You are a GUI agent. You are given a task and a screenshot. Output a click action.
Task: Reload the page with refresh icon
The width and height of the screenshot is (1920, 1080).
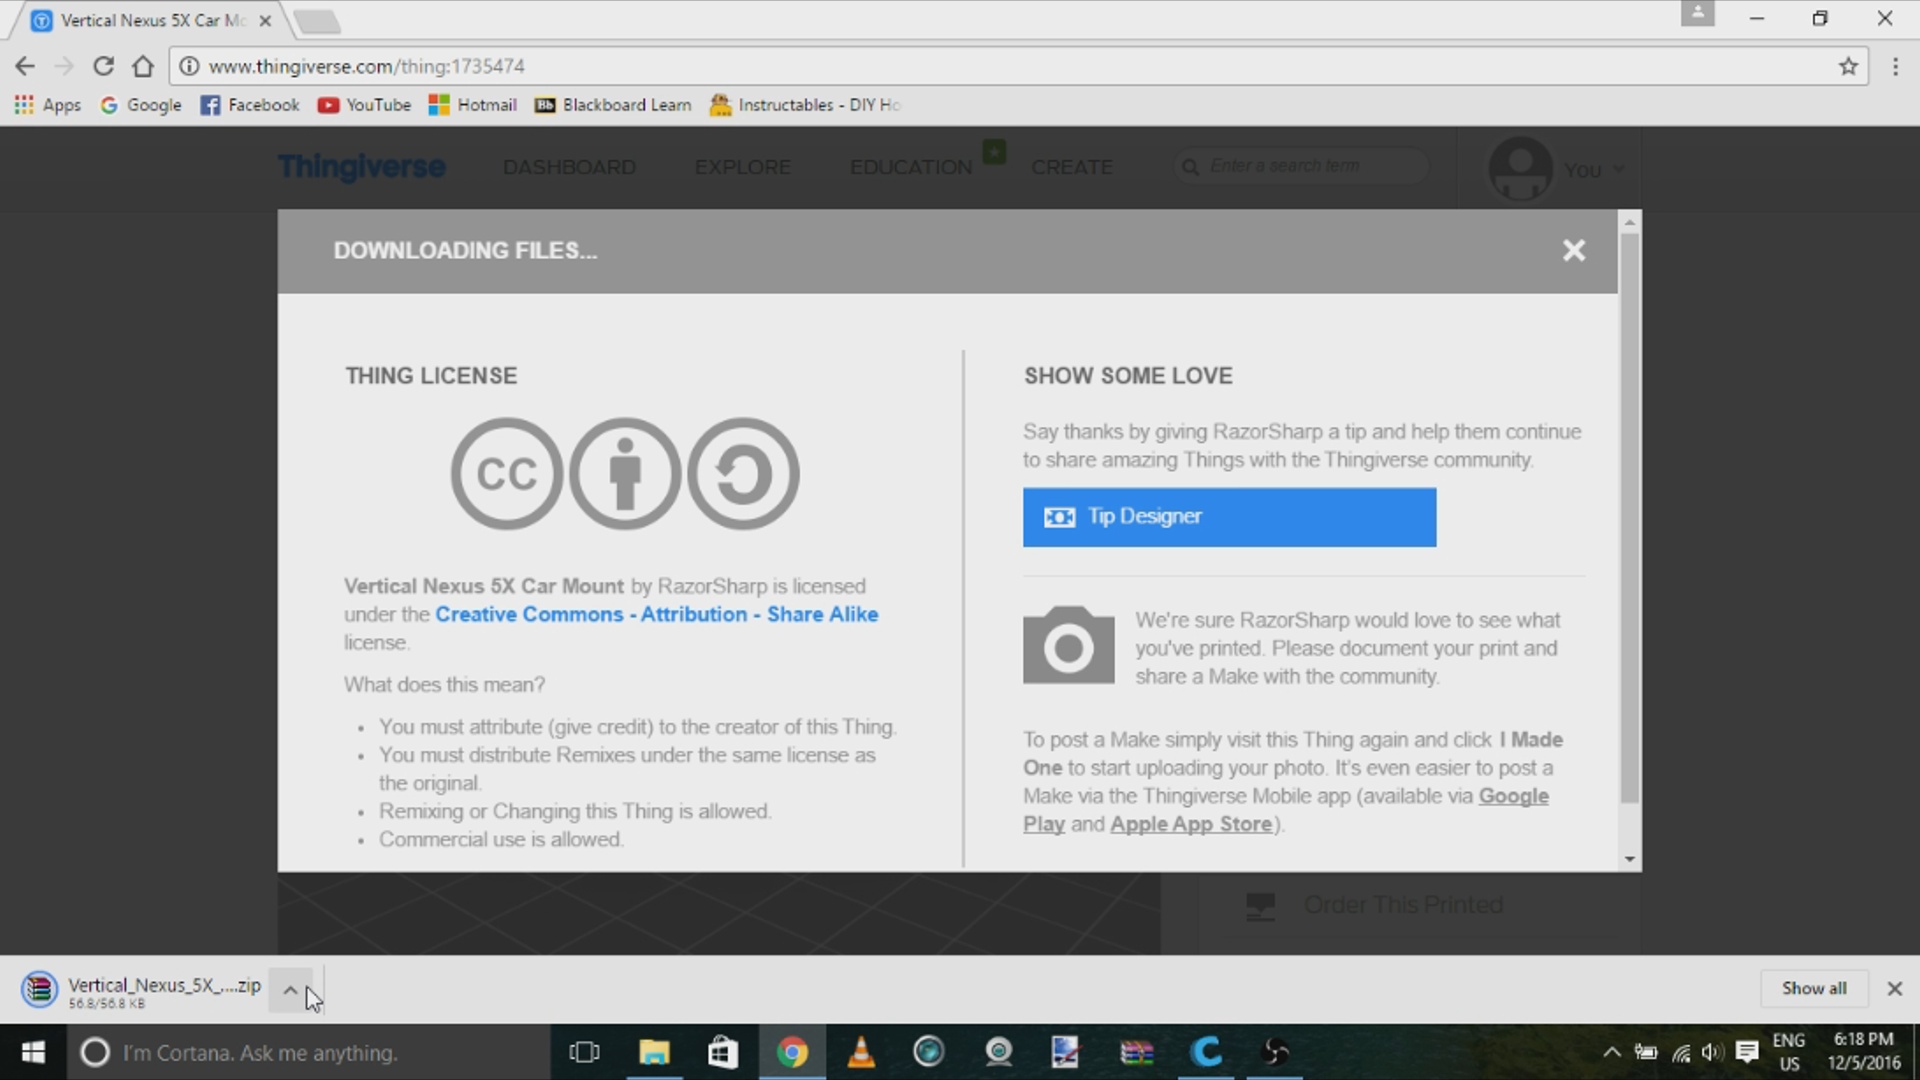point(103,66)
